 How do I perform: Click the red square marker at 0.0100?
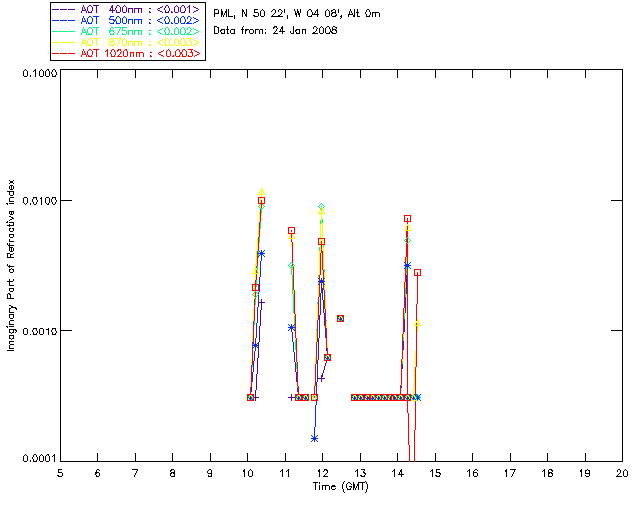tap(261, 200)
